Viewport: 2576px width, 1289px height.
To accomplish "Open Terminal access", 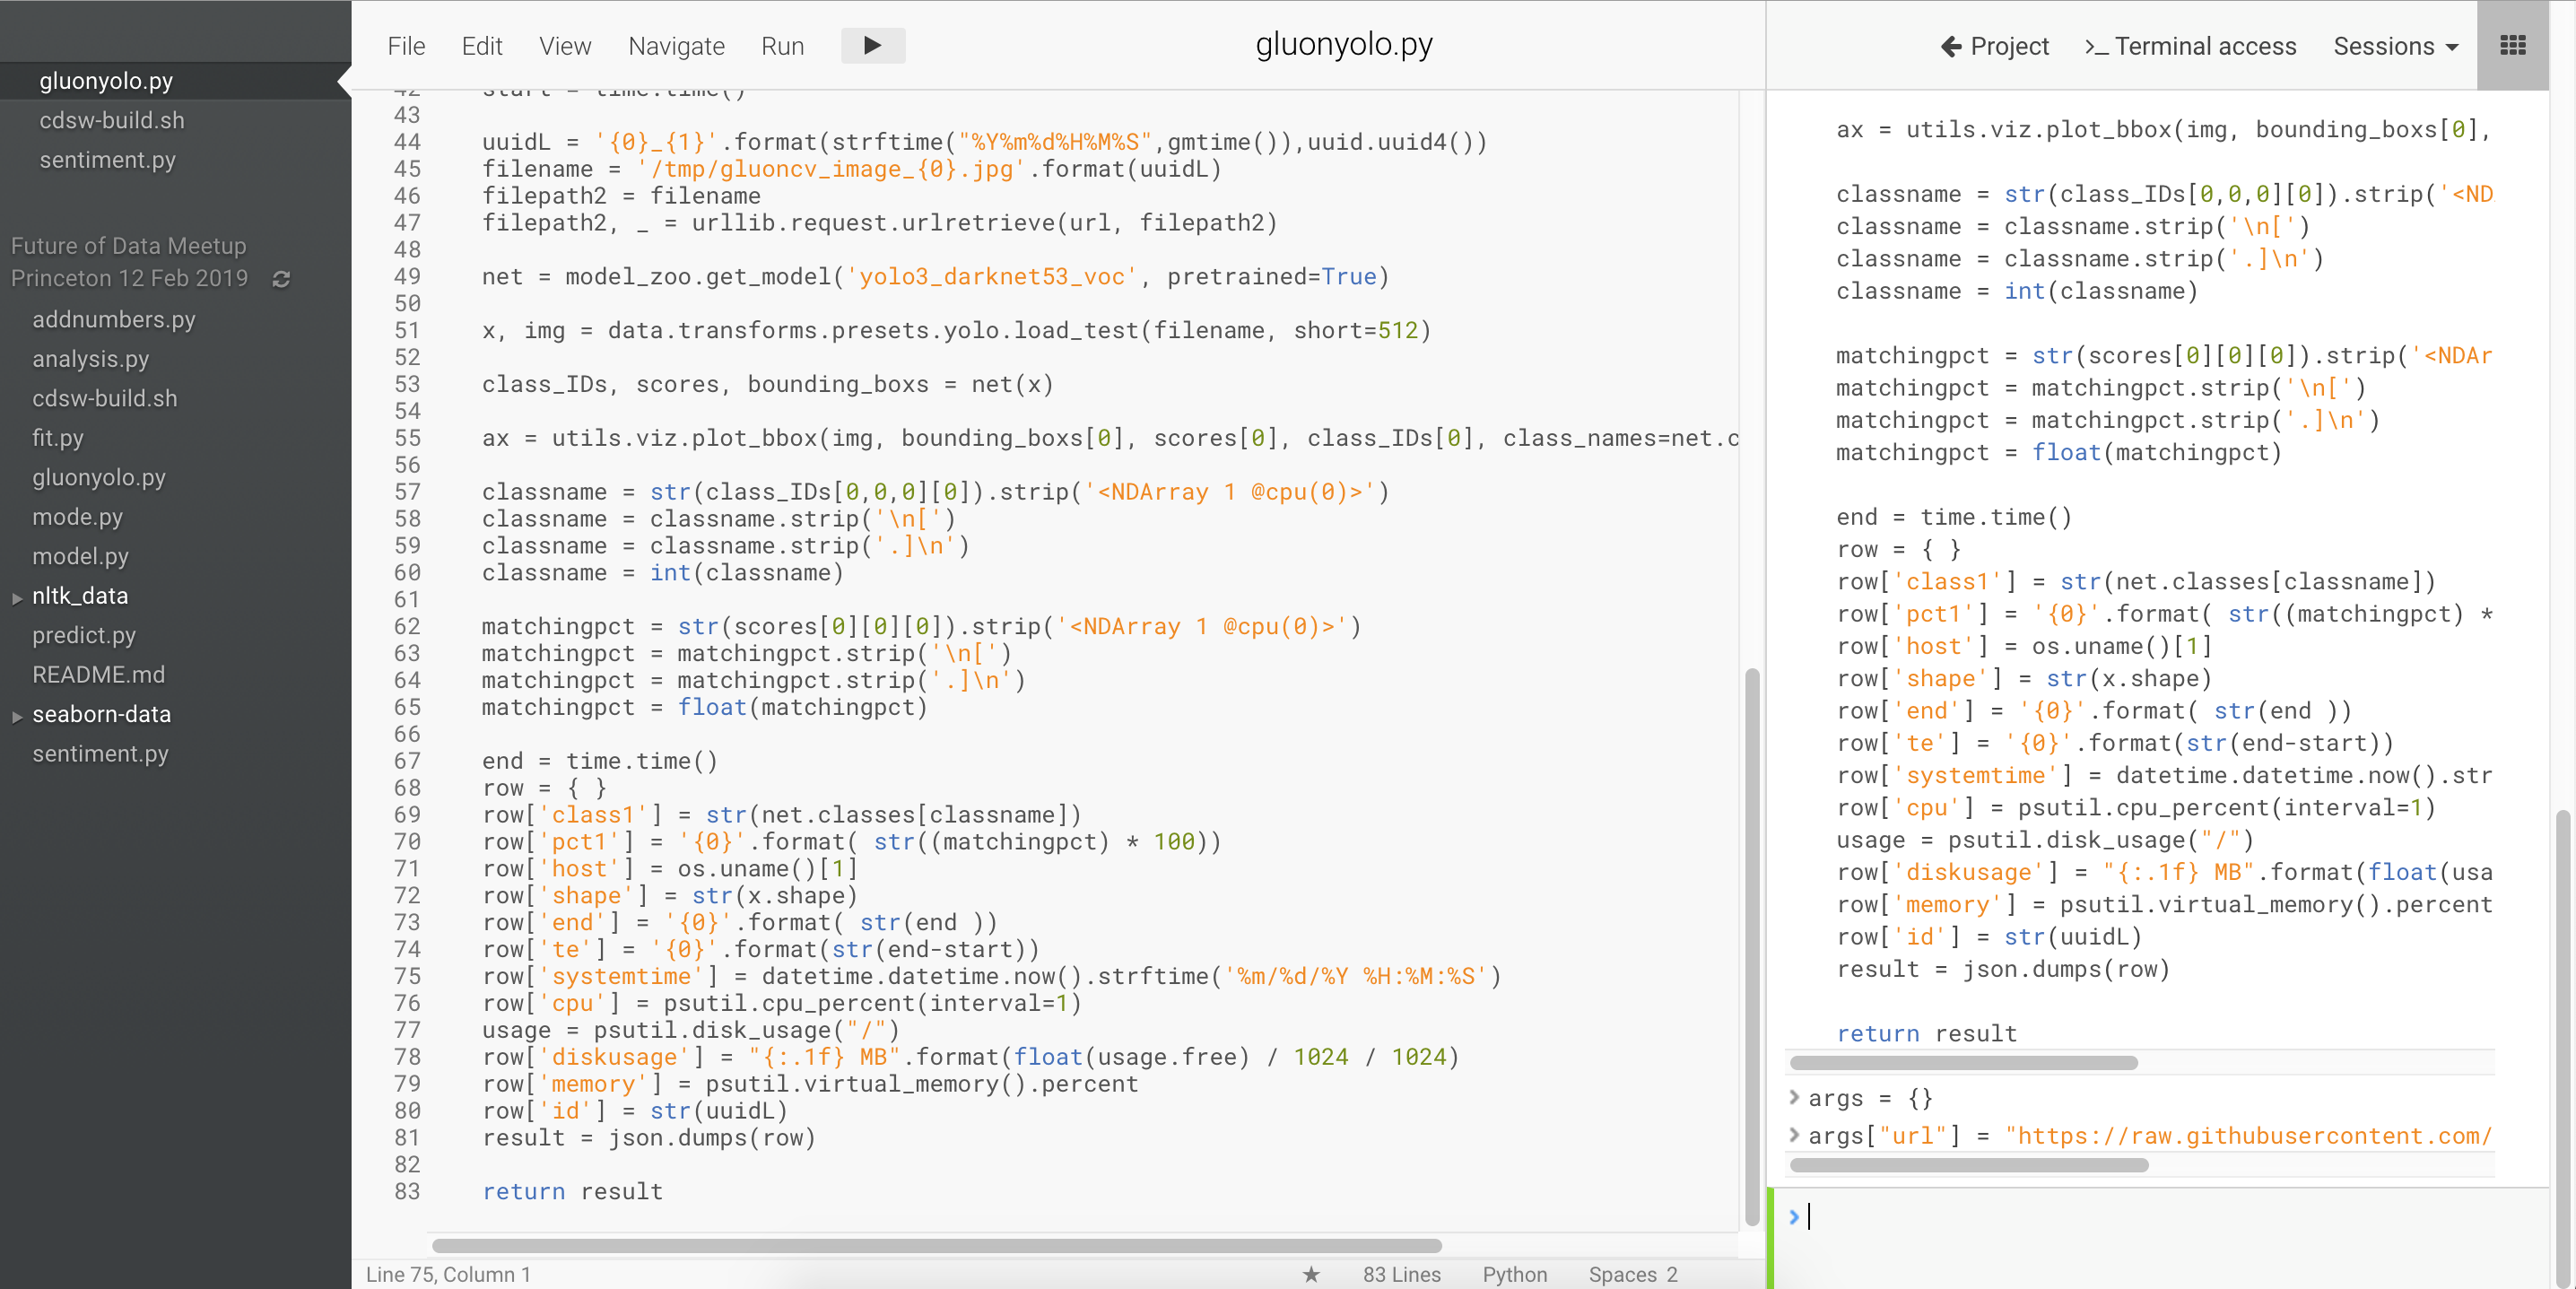I will 2190,46.
